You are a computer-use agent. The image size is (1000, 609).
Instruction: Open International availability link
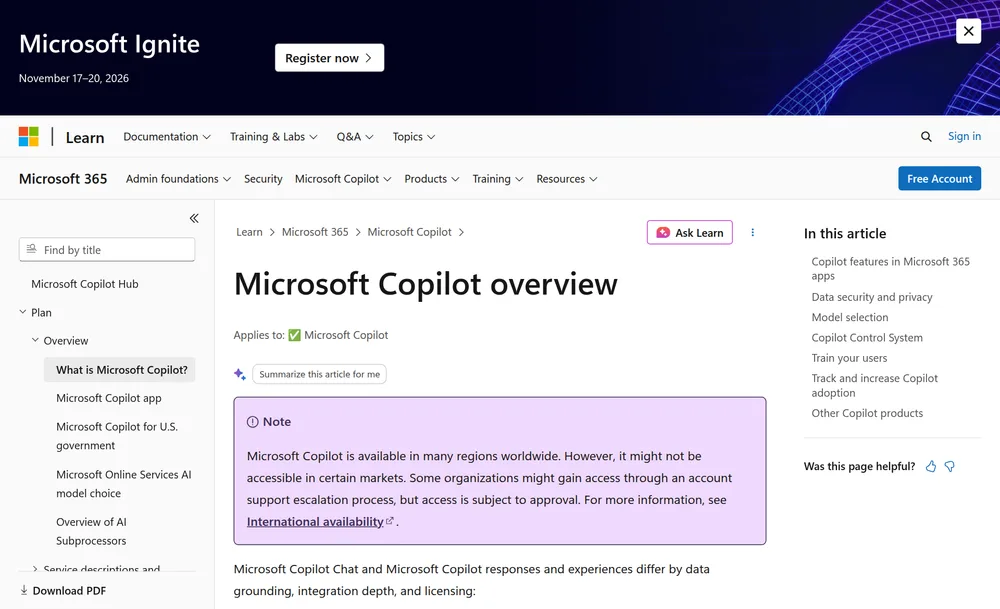pyautogui.click(x=315, y=522)
